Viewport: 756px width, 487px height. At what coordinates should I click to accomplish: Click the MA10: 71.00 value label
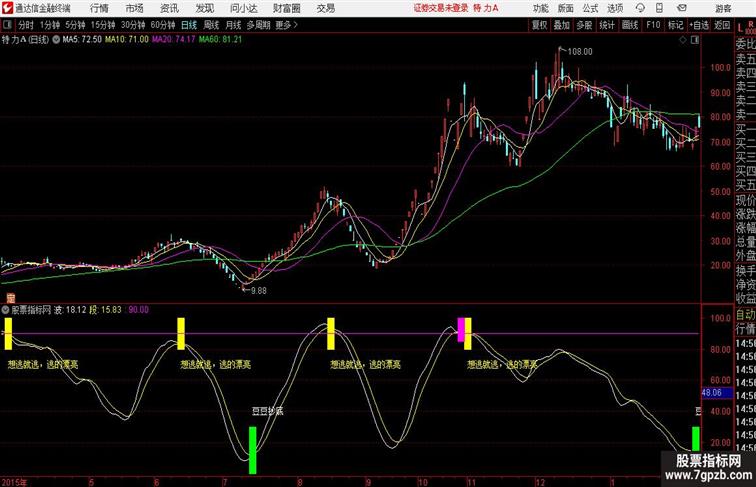(127, 40)
